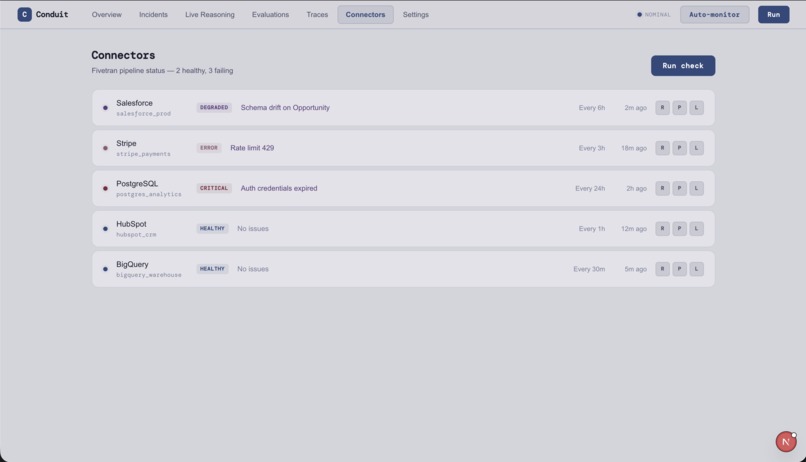Click the Fivetran pipeline status subtitle
The image size is (806, 462).
click(162, 70)
